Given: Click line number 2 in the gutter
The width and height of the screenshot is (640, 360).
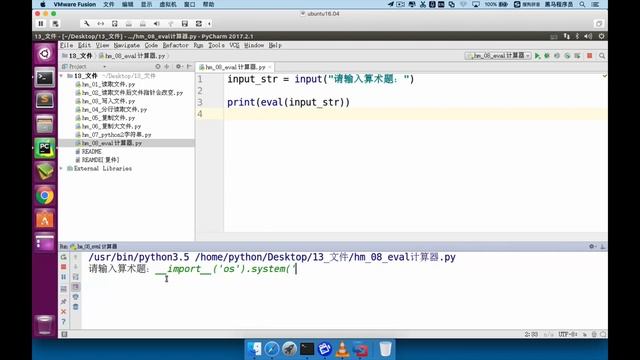Looking at the screenshot, I should click(200, 91).
